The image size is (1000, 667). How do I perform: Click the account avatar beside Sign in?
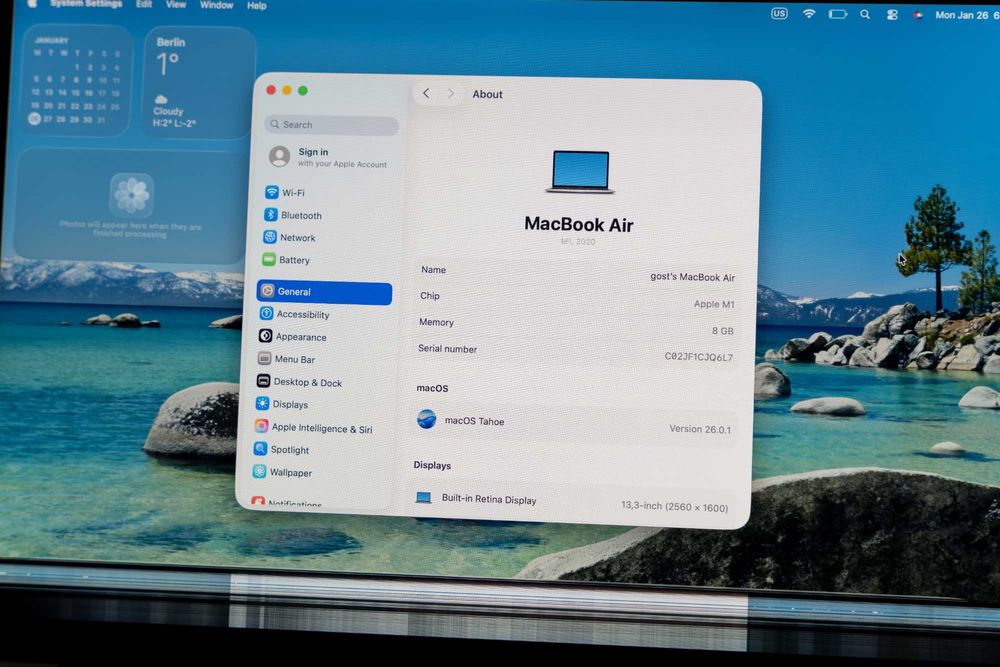pyautogui.click(x=279, y=156)
